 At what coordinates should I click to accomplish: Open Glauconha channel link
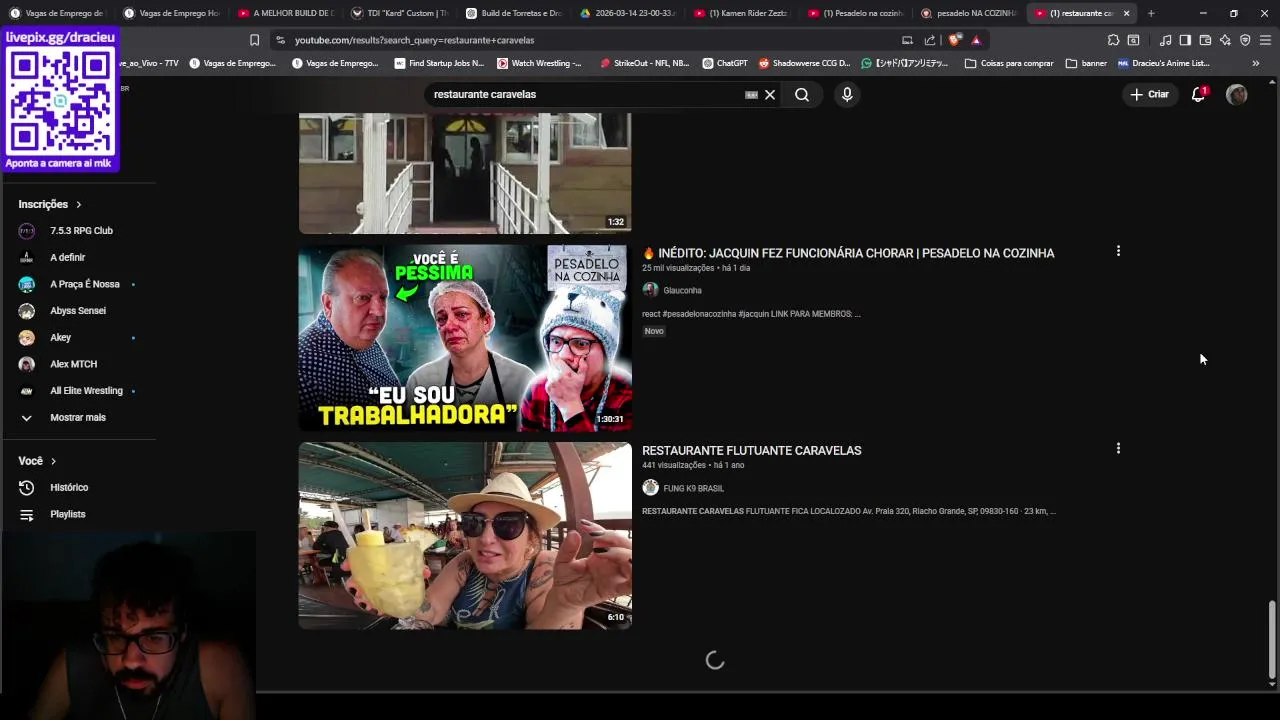pos(682,290)
